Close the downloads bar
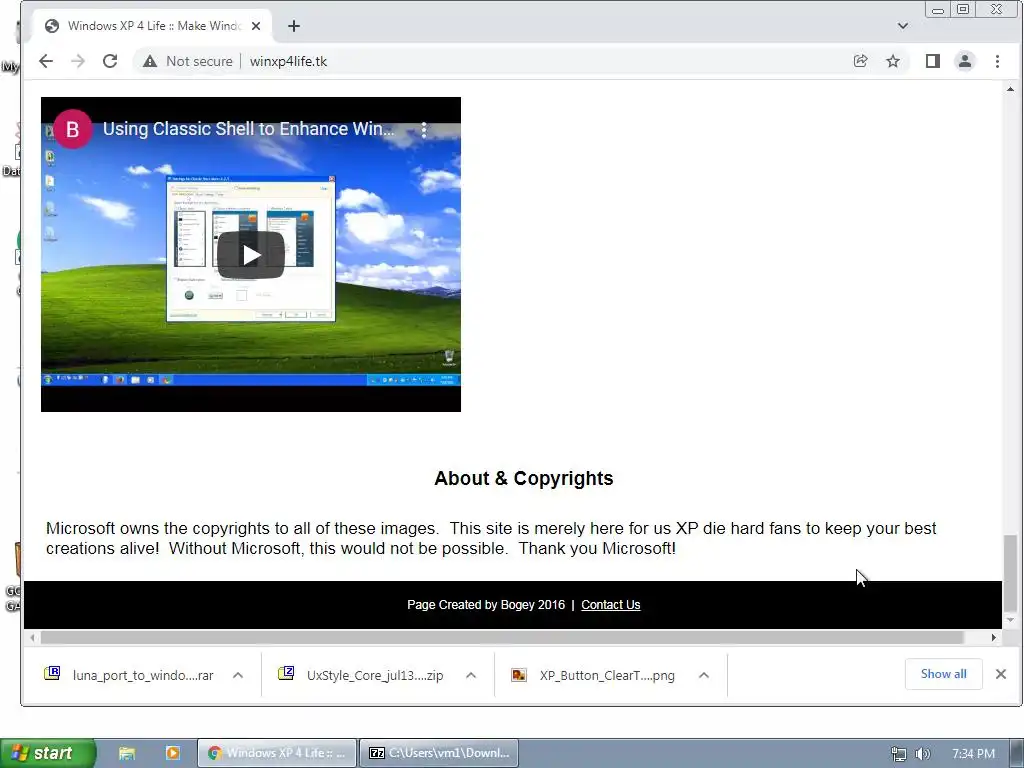1024x768 pixels. tap(1000, 674)
